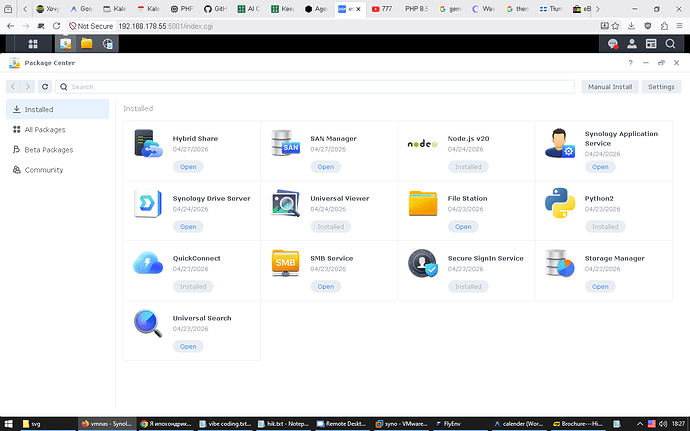
Task: Select Package Center icon in DSM taskbar
Action: pos(66,44)
